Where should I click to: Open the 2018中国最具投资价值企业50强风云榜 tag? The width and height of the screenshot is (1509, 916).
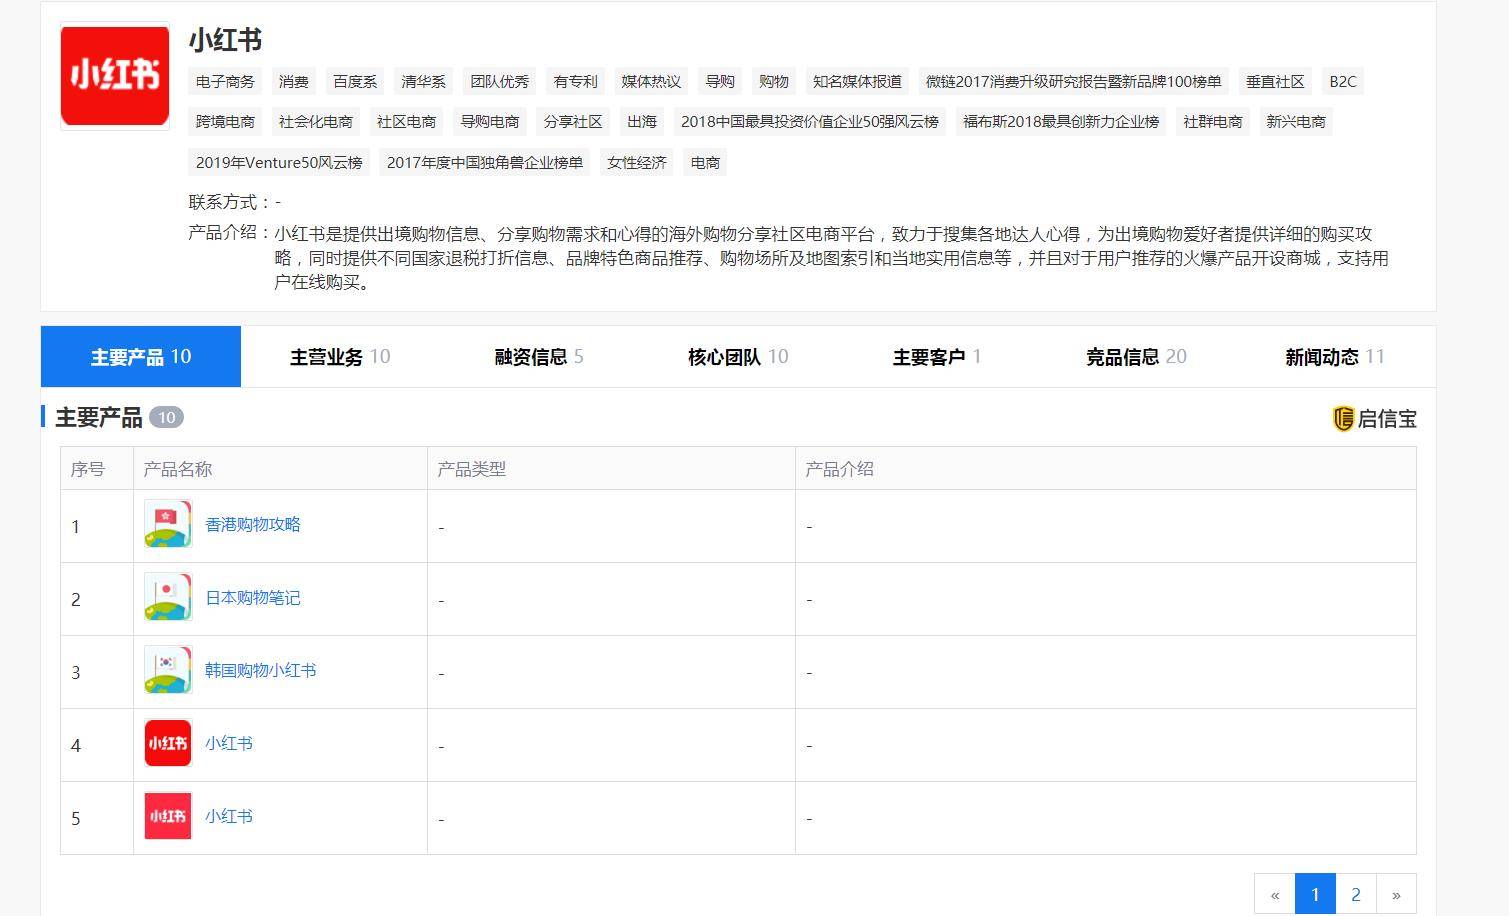click(x=810, y=122)
